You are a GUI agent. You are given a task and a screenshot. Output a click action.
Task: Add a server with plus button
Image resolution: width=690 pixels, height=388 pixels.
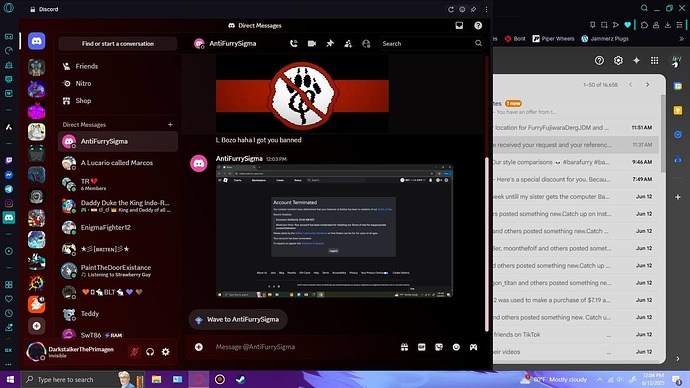coord(37,326)
